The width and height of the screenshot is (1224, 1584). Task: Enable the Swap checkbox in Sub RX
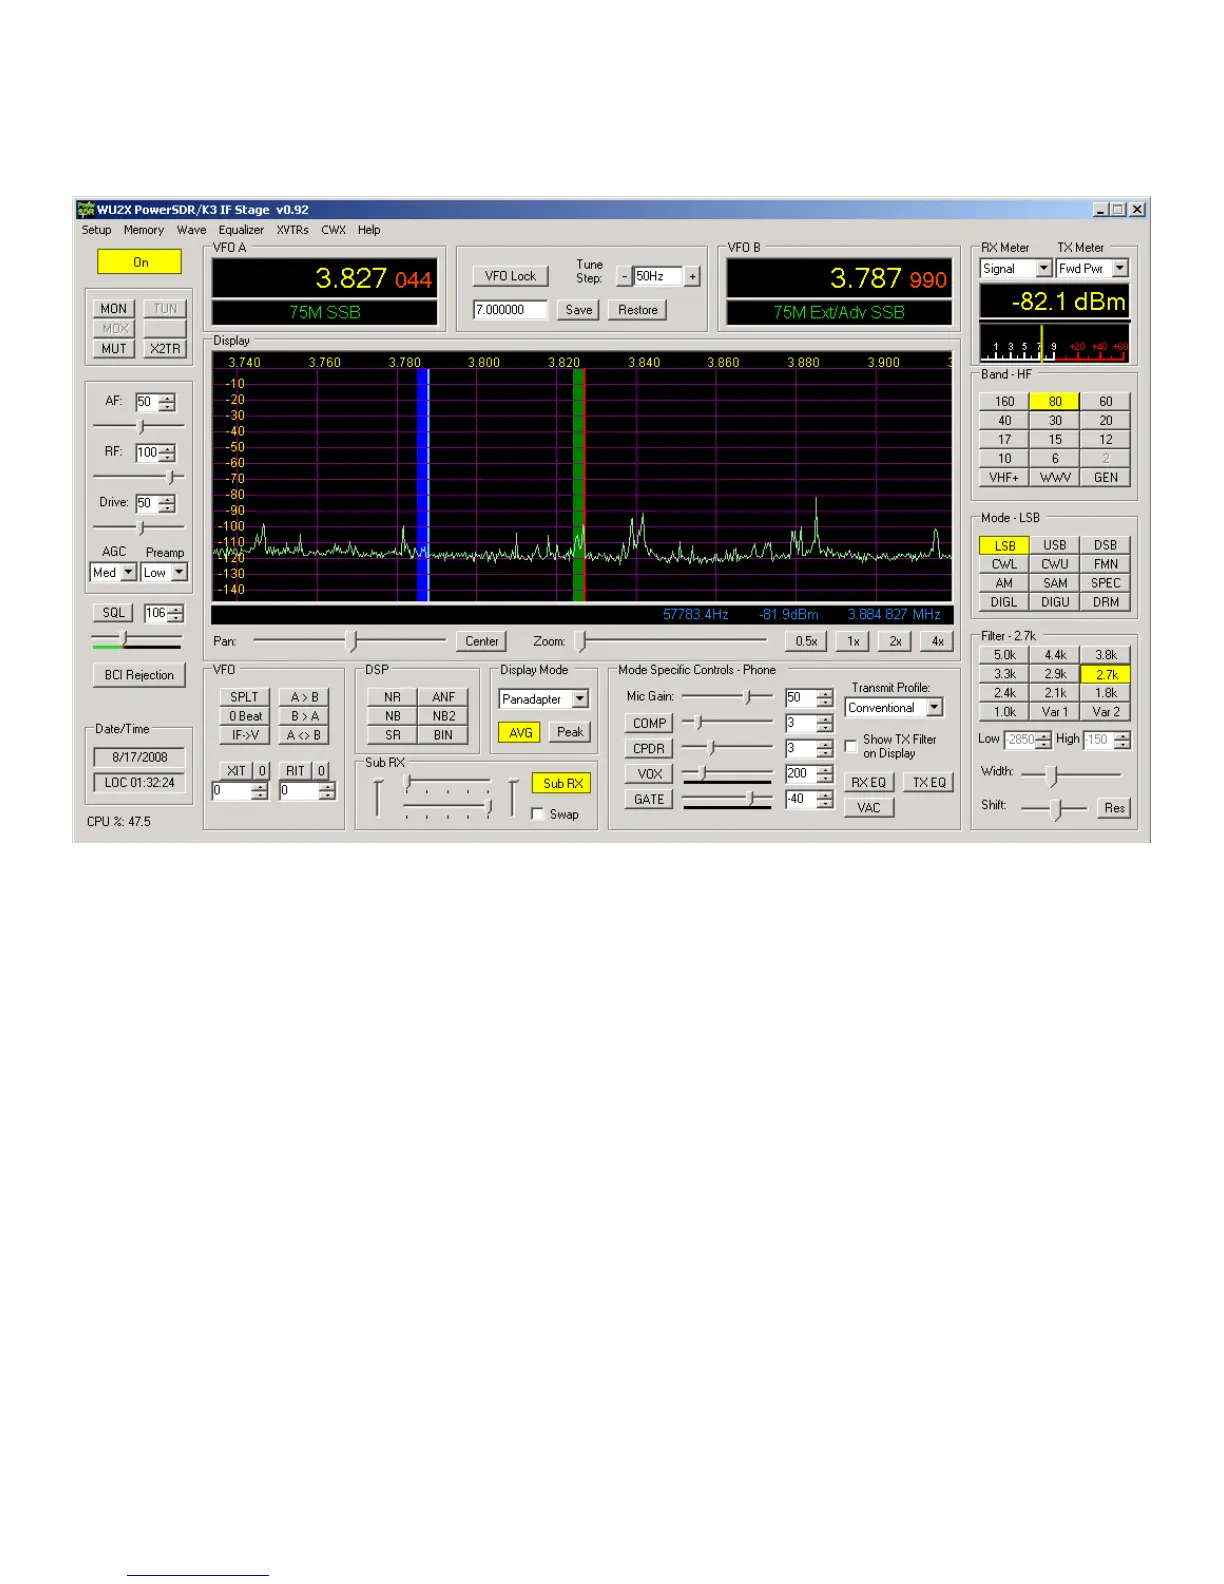point(538,814)
